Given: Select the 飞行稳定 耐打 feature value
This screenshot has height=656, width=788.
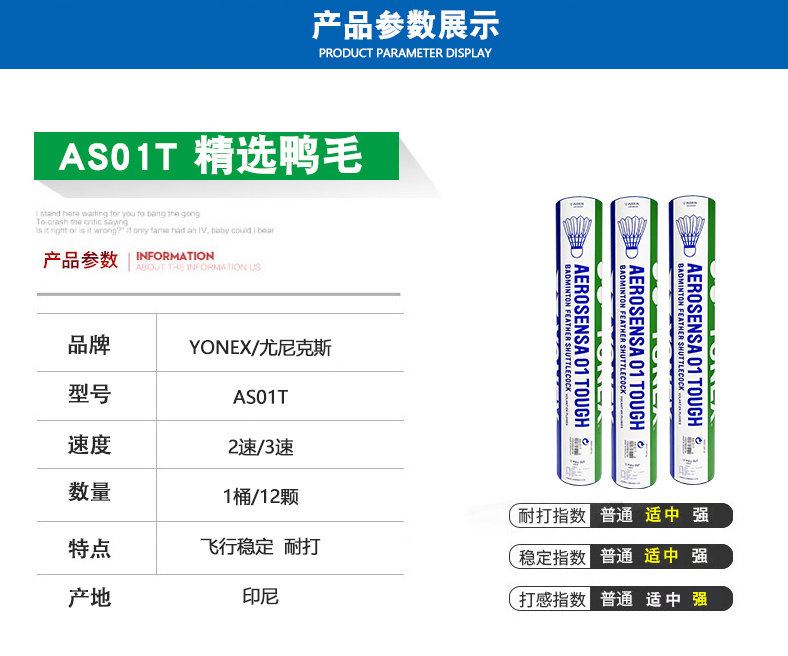Looking at the screenshot, I should [260, 546].
